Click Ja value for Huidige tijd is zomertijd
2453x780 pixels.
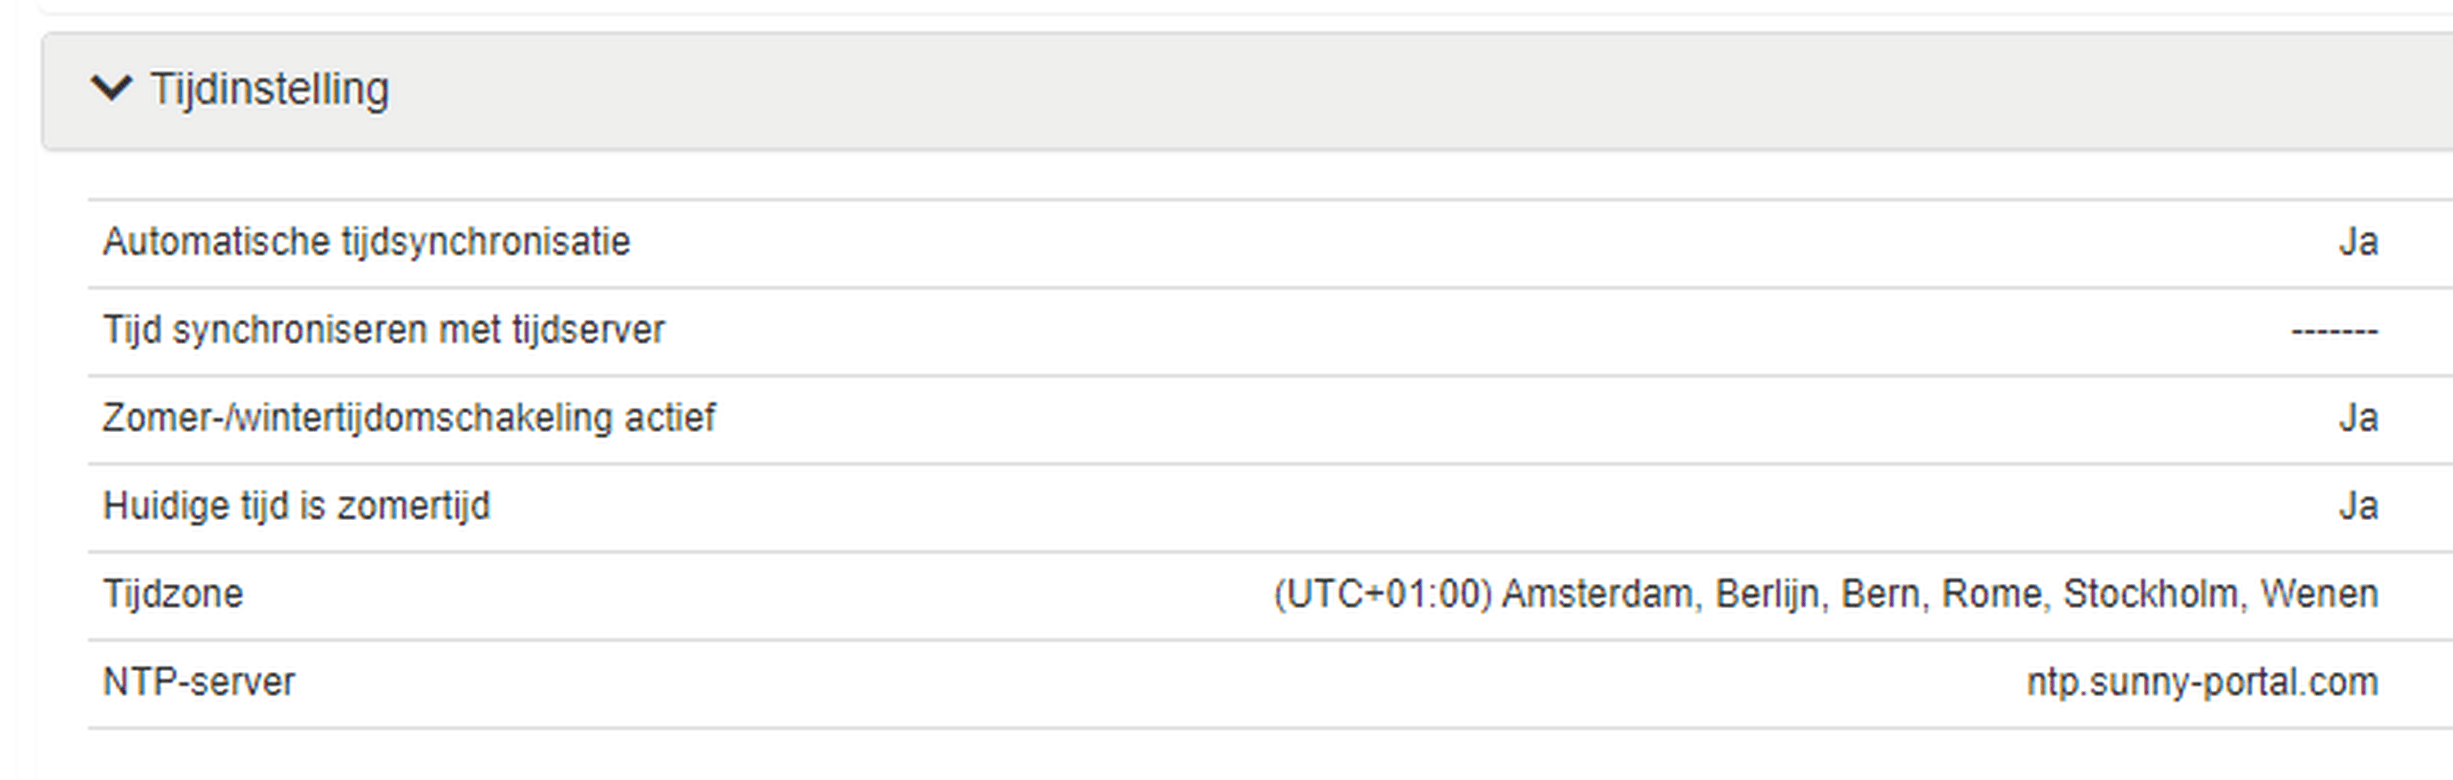tap(2357, 506)
